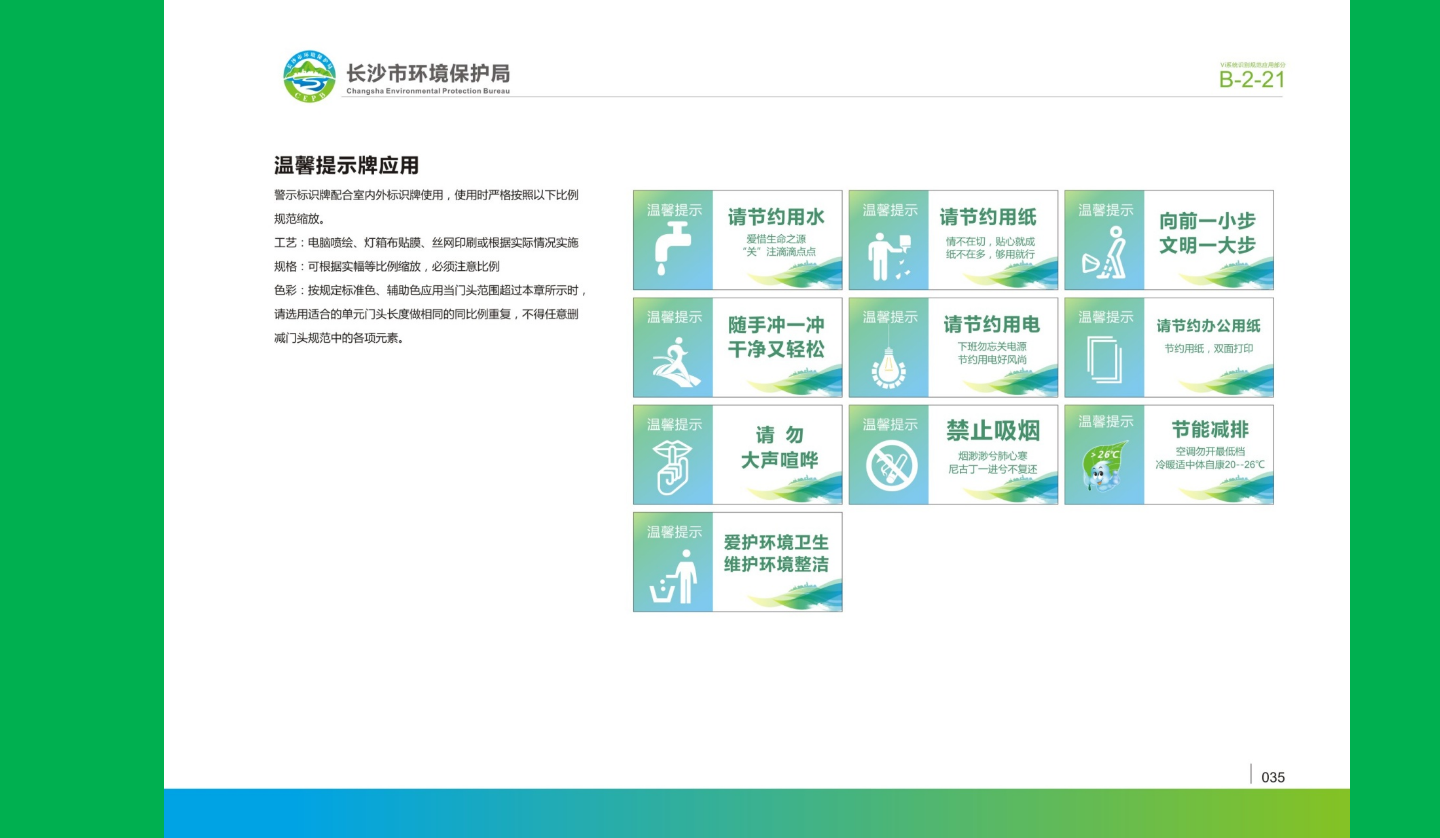Click the page number 035
This screenshot has width=1440, height=838.
point(1272,777)
